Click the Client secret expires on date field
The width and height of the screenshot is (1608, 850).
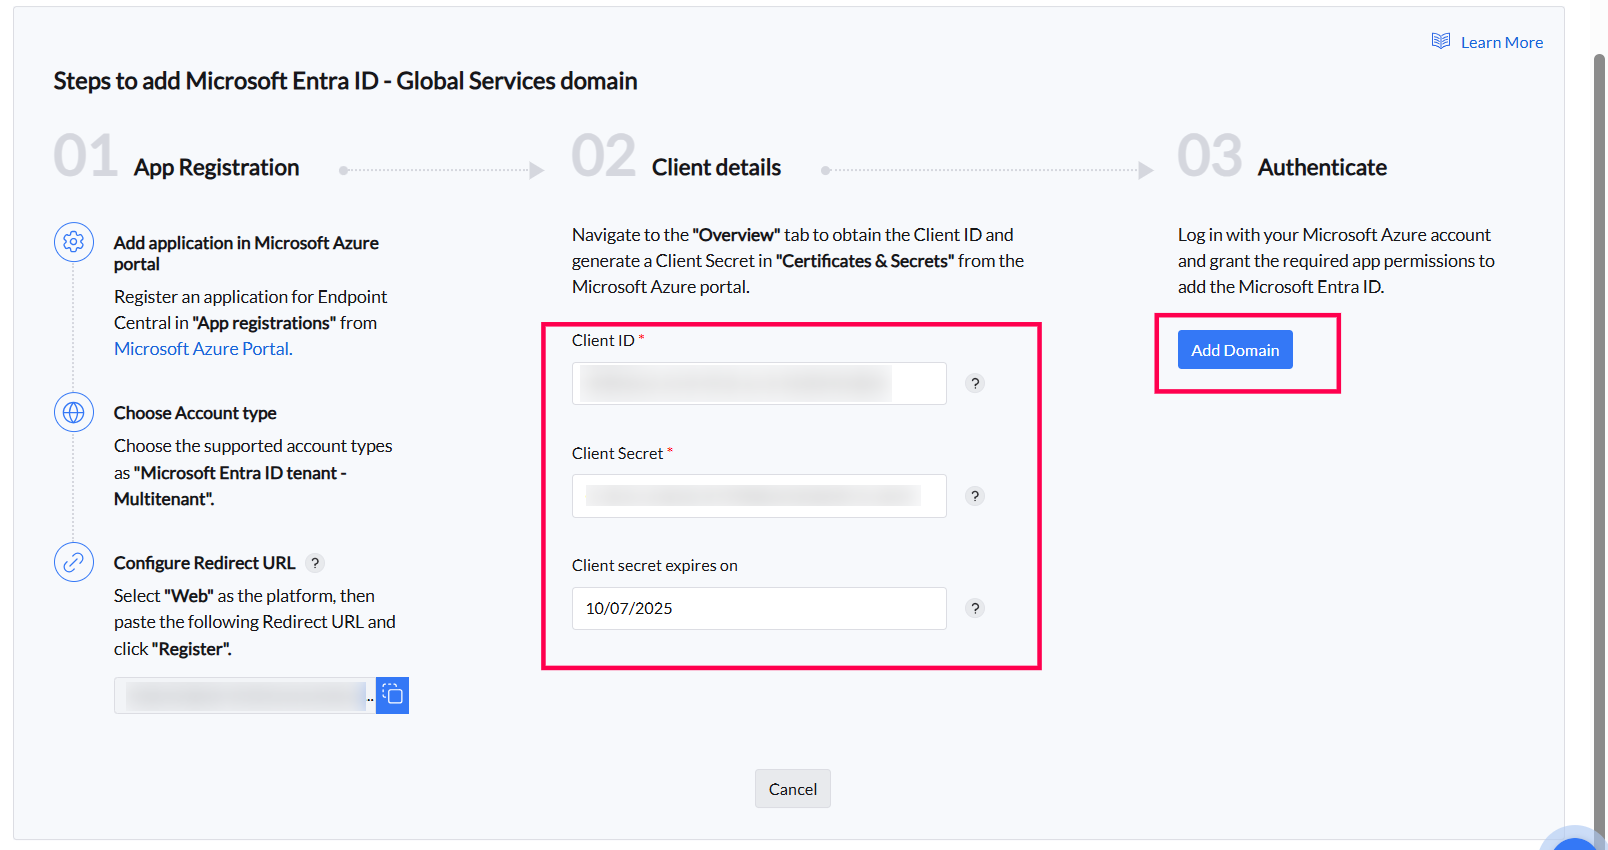click(758, 608)
